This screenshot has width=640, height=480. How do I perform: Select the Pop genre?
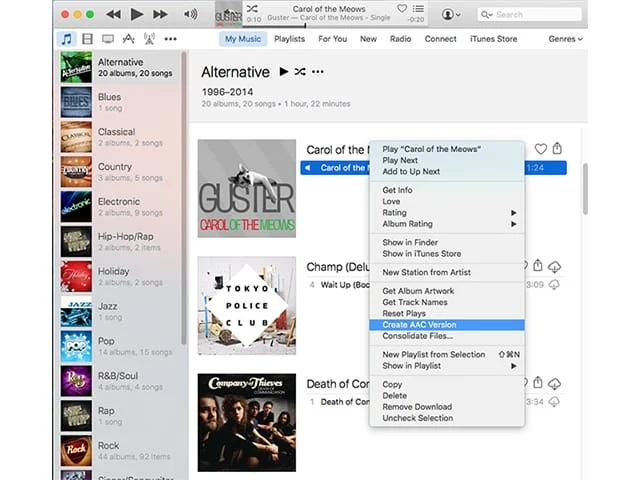(x=119, y=346)
